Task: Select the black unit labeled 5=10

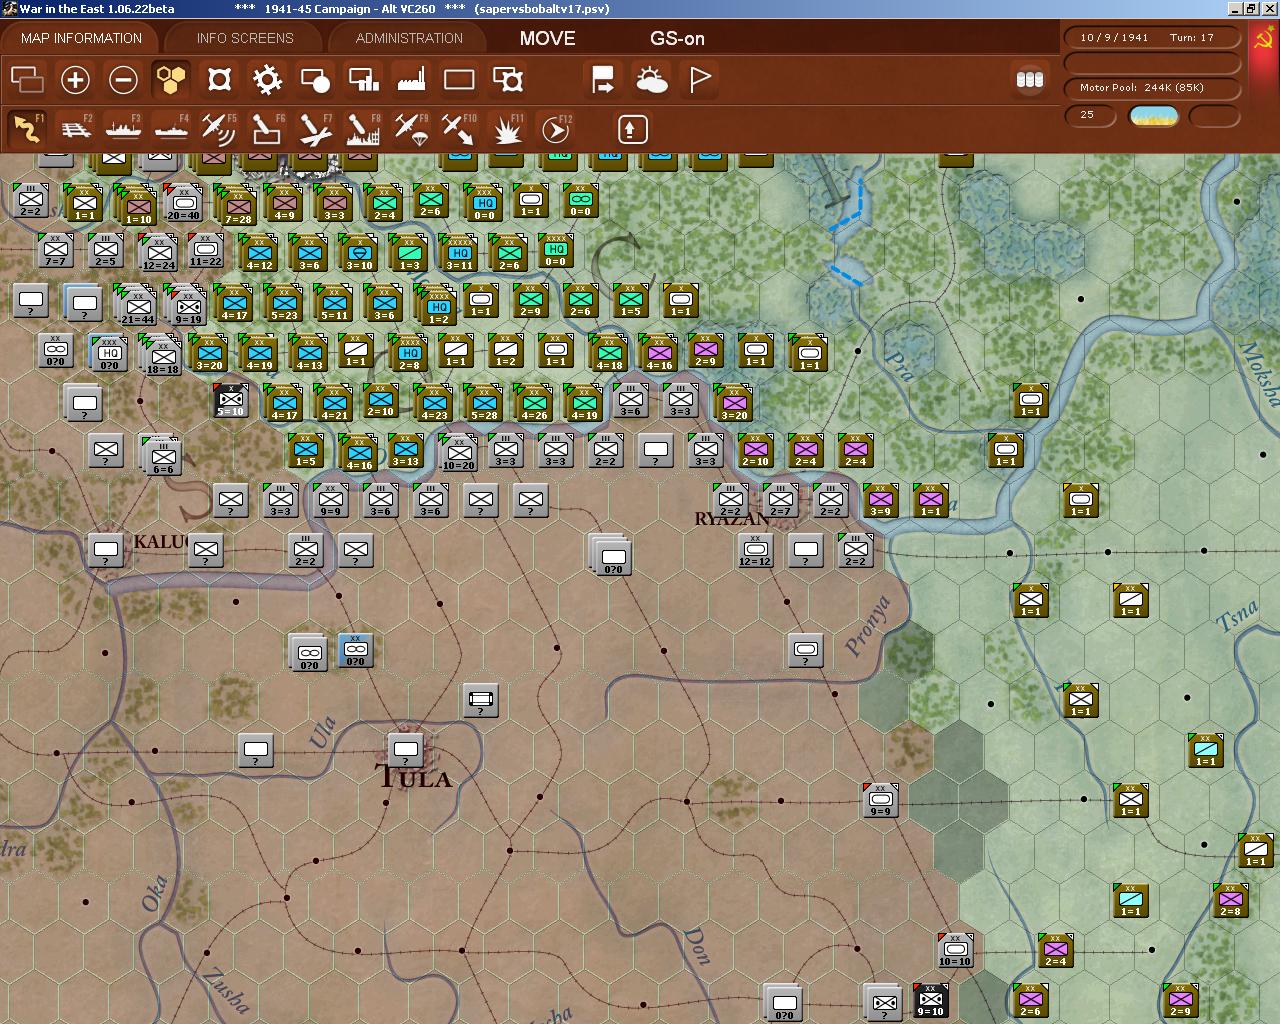Action: (231, 402)
